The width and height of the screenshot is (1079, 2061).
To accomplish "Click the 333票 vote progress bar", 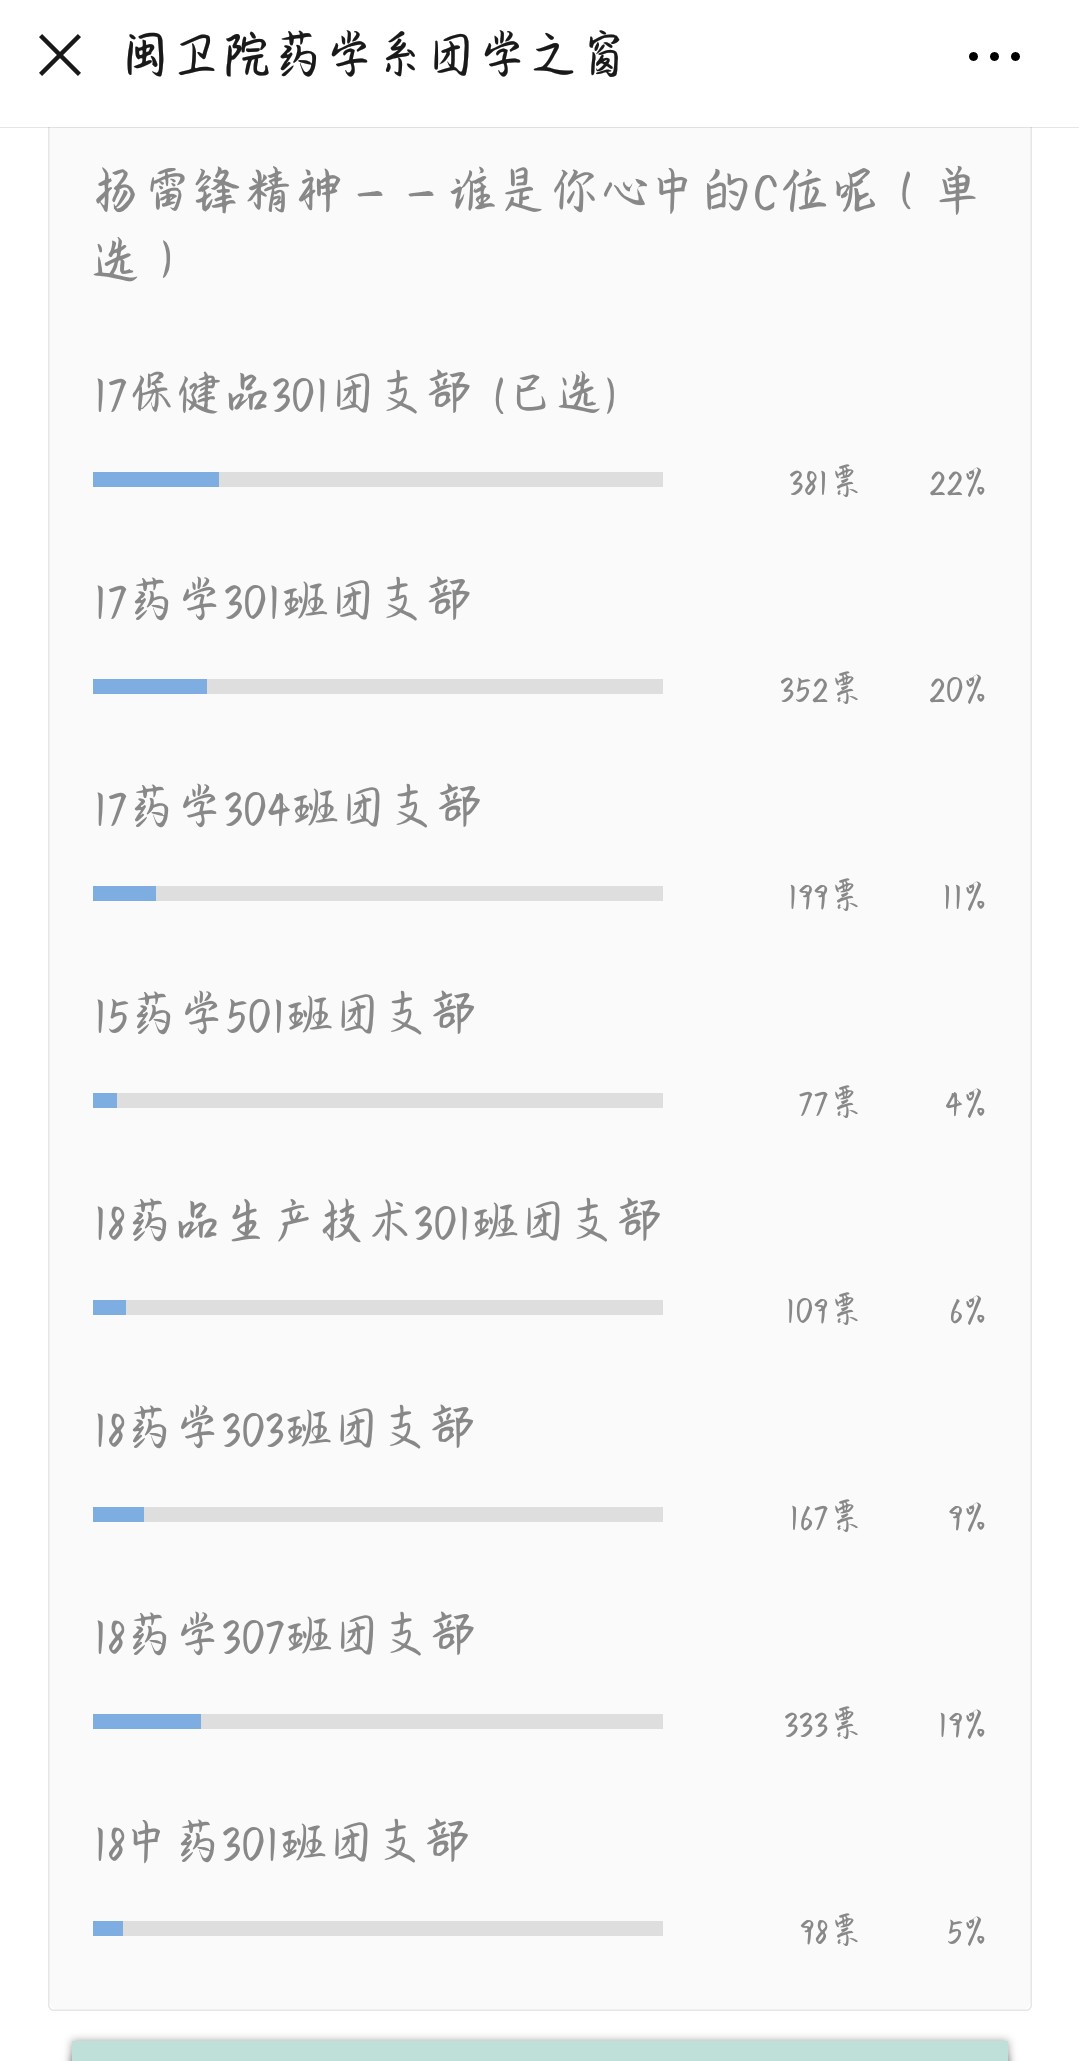I will point(378,1722).
